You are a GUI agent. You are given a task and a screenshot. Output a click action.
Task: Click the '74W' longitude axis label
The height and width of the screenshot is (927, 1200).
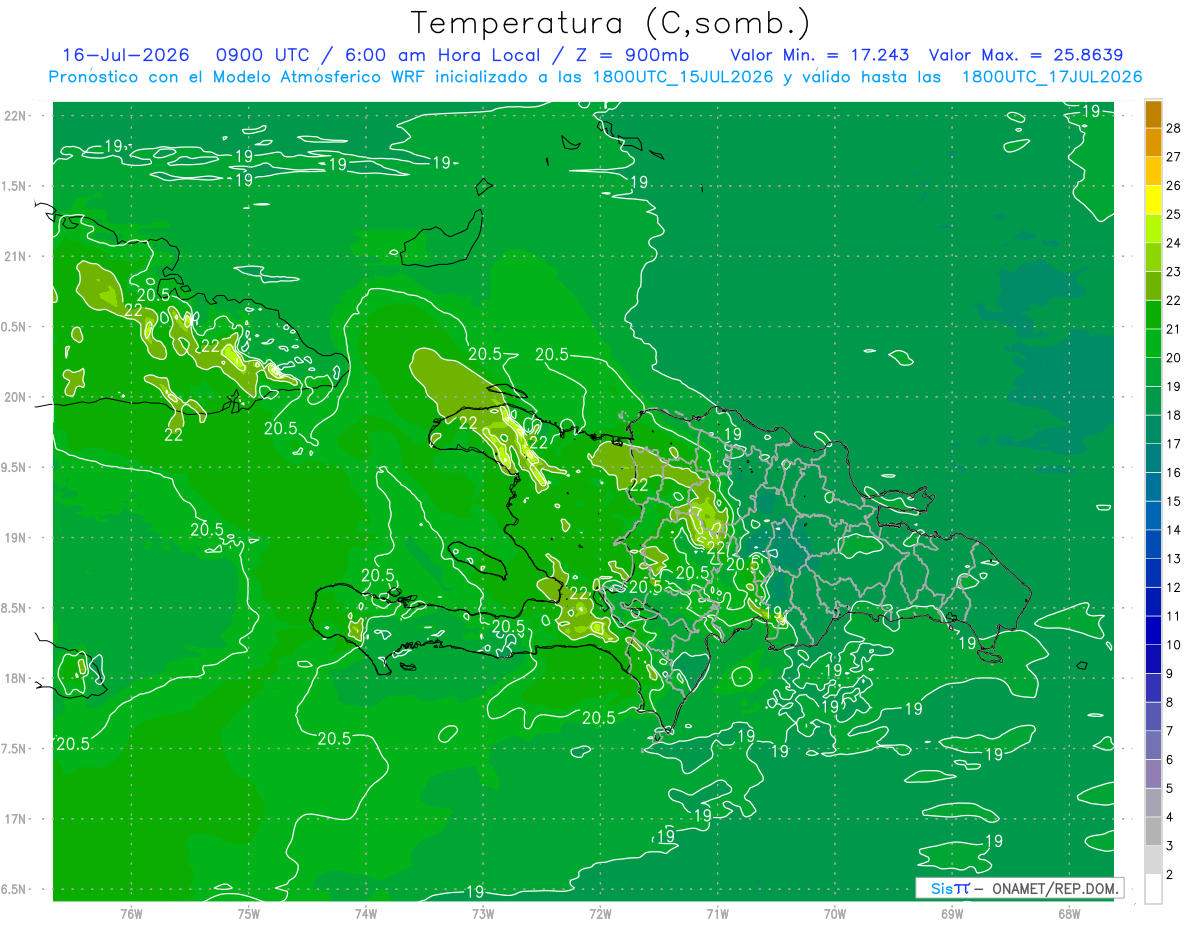tap(365, 913)
